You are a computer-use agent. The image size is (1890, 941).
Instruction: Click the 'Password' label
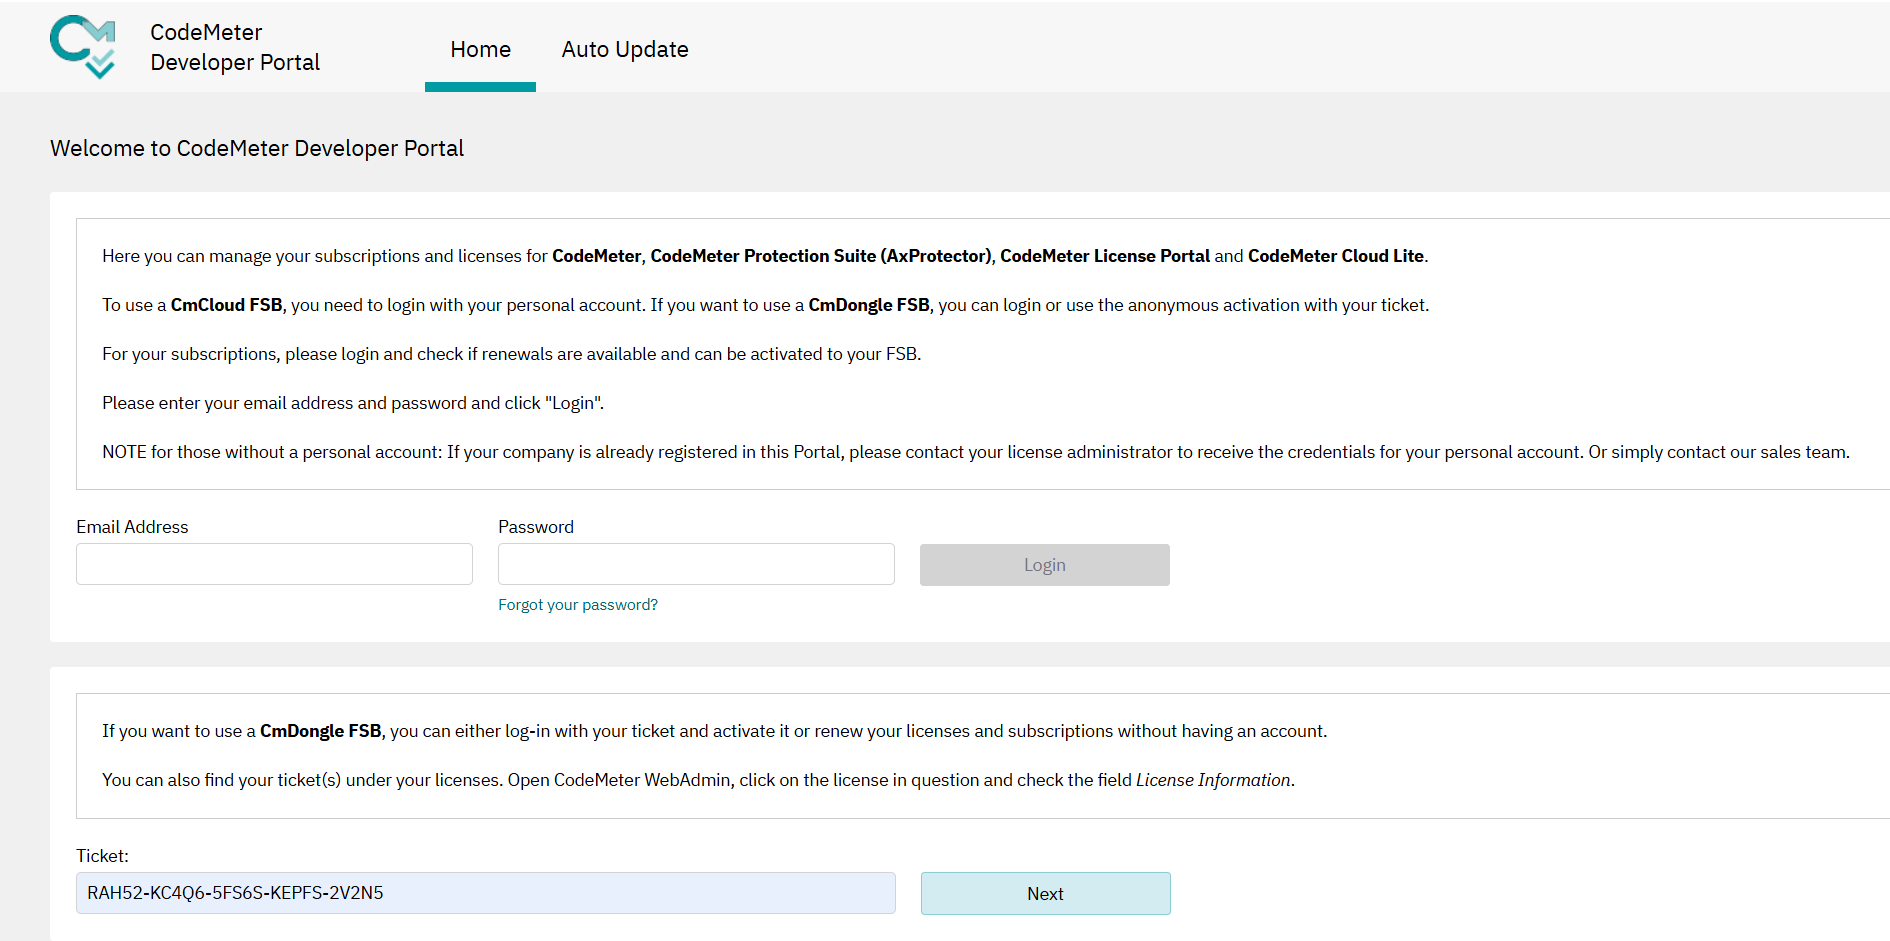click(x=536, y=527)
